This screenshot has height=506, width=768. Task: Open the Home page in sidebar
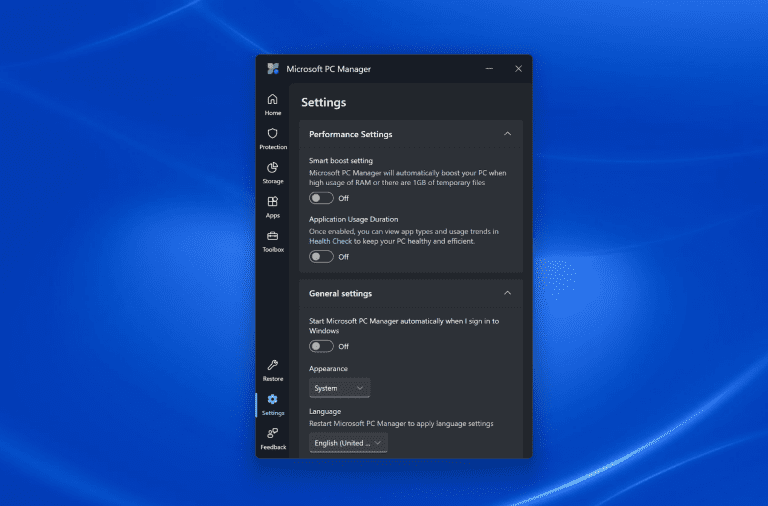272,104
